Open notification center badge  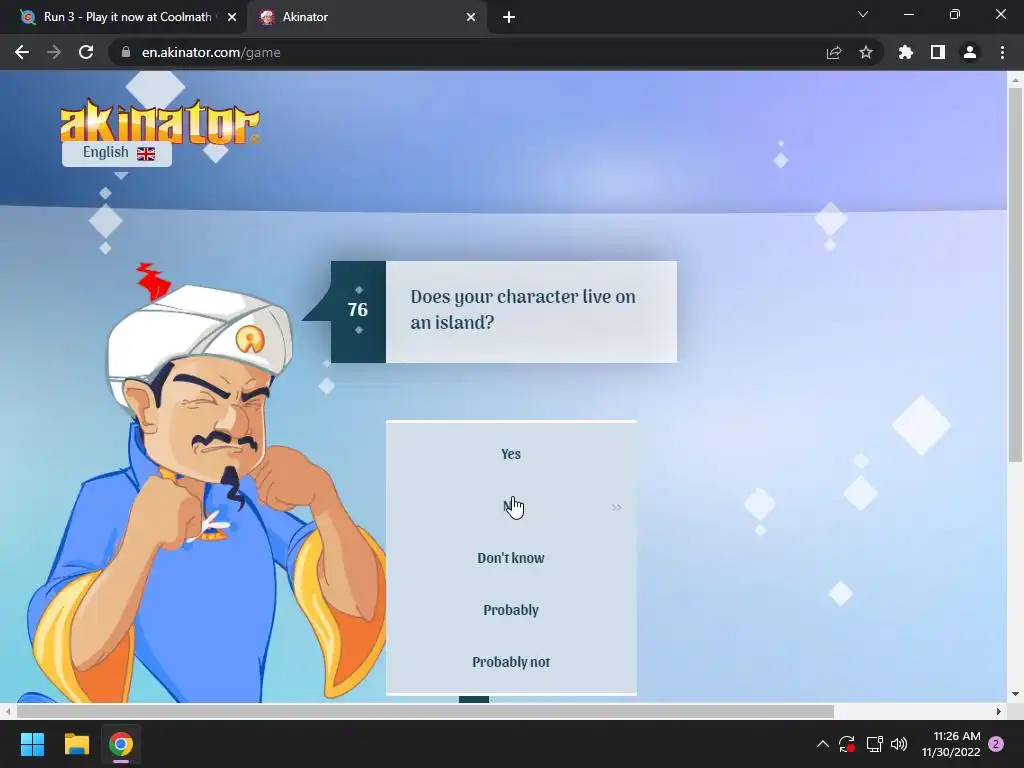pyautogui.click(x=996, y=744)
